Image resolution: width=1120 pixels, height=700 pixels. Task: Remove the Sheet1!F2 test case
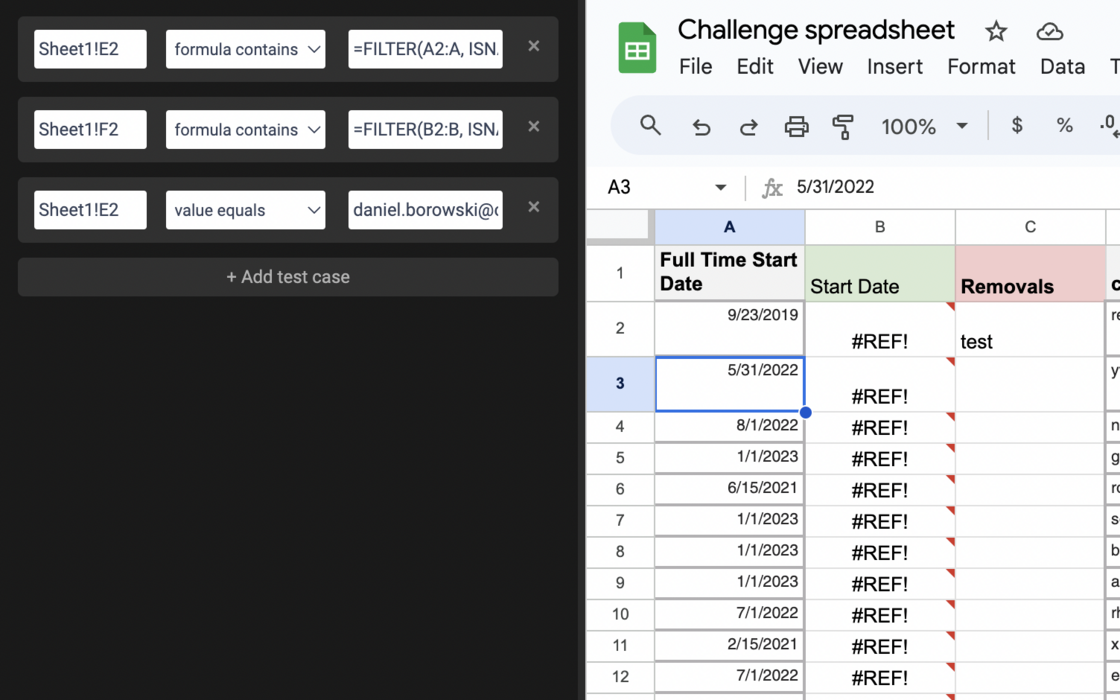pyautogui.click(x=534, y=127)
